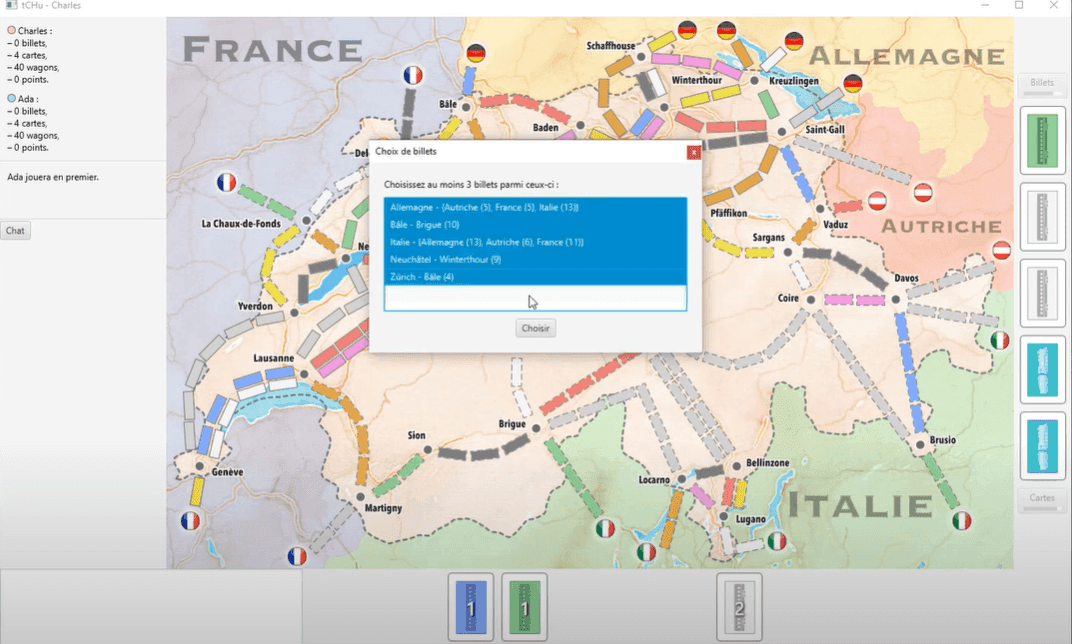Click the tCHu app icon in title bar
This screenshot has width=1072, height=644.
pyautogui.click(x=11, y=5)
